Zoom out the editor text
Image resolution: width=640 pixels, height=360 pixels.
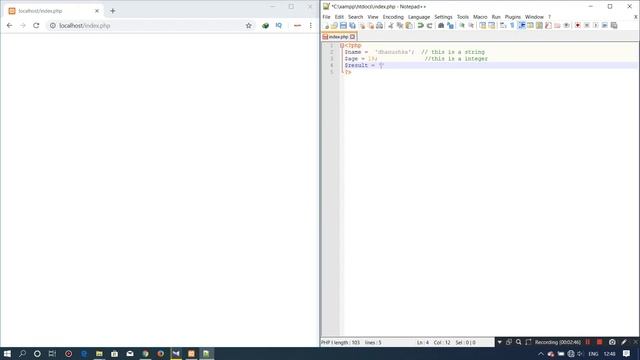tap(471, 25)
